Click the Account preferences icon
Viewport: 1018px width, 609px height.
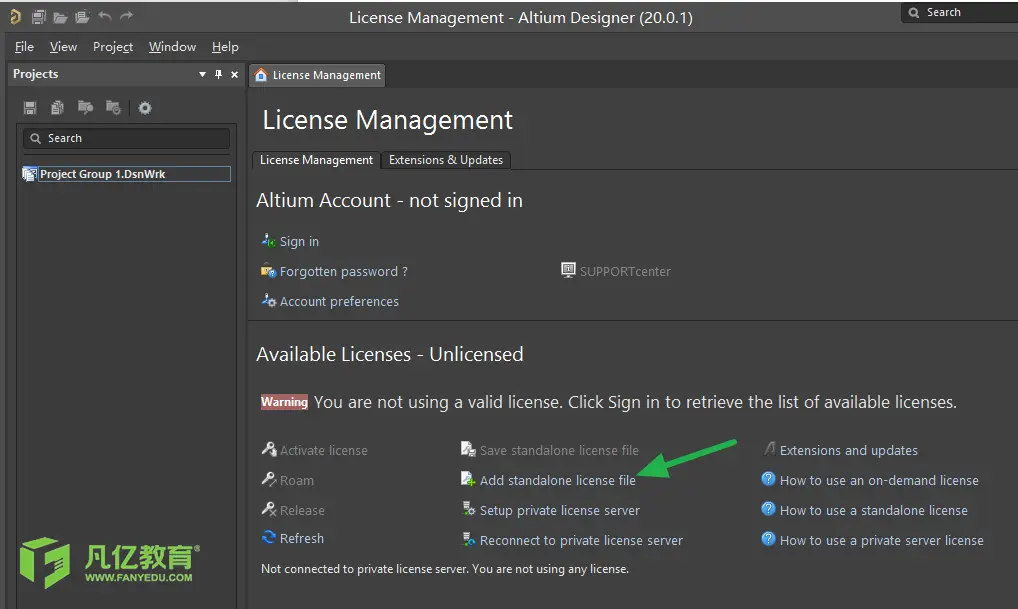tap(268, 300)
